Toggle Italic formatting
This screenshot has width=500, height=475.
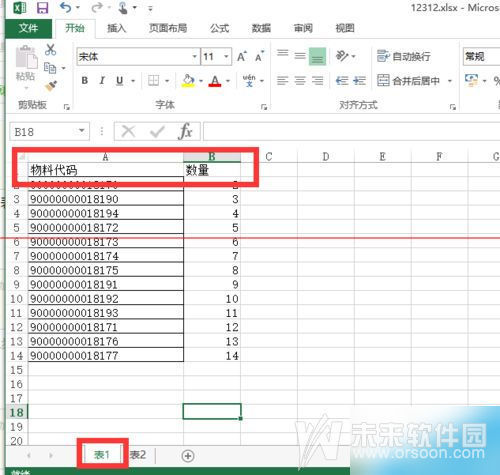click(102, 80)
